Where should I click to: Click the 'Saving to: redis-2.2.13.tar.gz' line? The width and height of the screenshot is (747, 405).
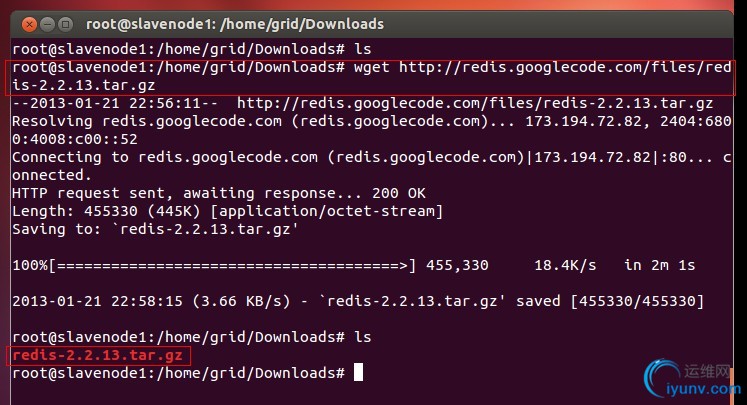pos(155,229)
